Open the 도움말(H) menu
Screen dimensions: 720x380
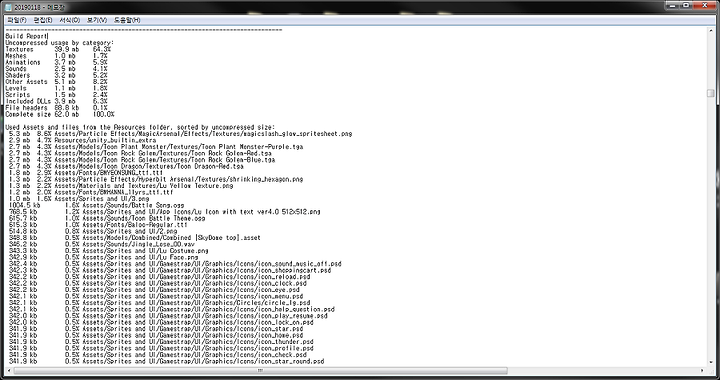(127, 20)
